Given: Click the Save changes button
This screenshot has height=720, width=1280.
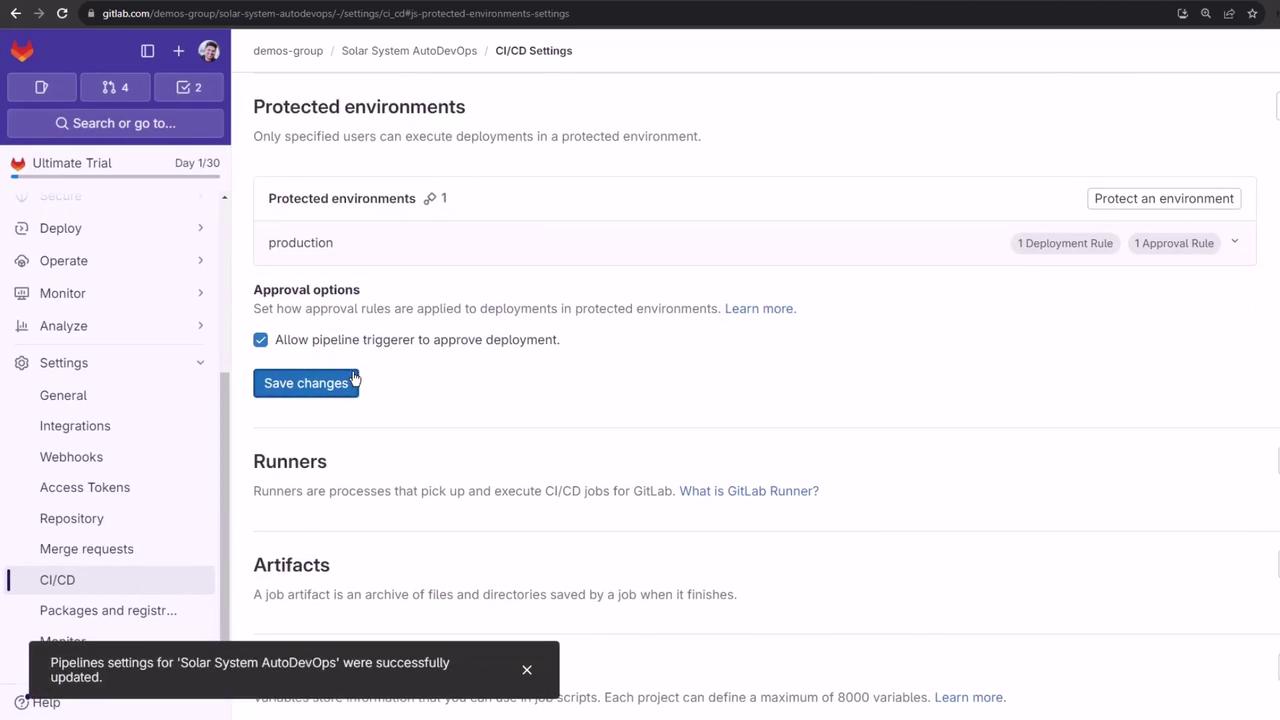Looking at the screenshot, I should [x=306, y=383].
